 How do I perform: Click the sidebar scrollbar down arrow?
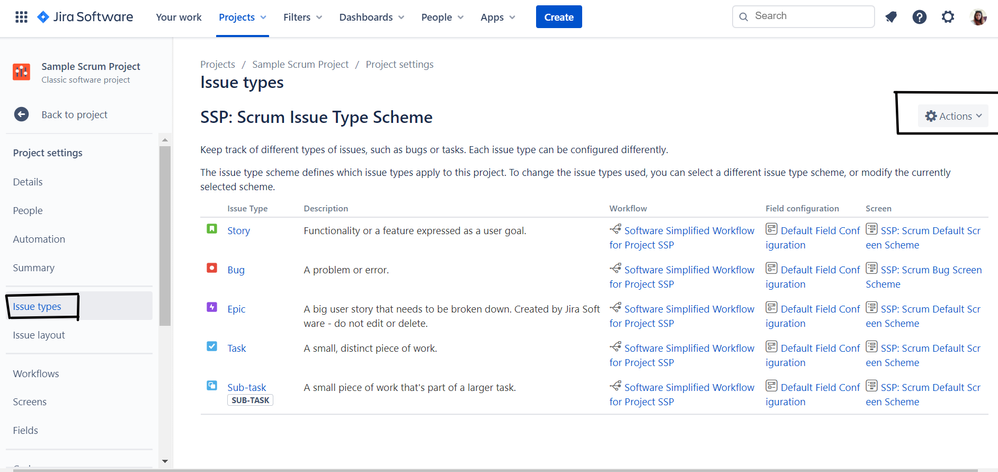[x=165, y=461]
